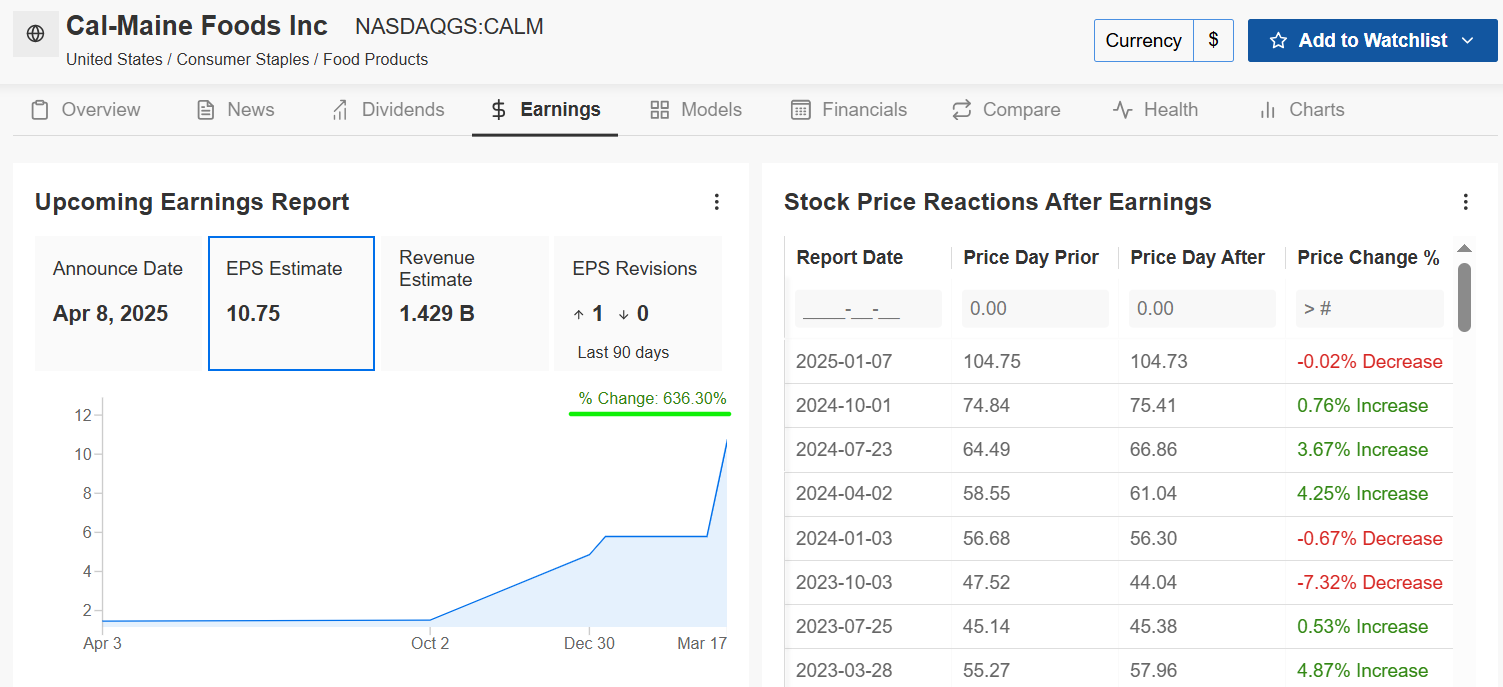The height and width of the screenshot is (687, 1503).
Task: Click the globe icon beside Cal-Maine Foods
Action: pos(35,34)
